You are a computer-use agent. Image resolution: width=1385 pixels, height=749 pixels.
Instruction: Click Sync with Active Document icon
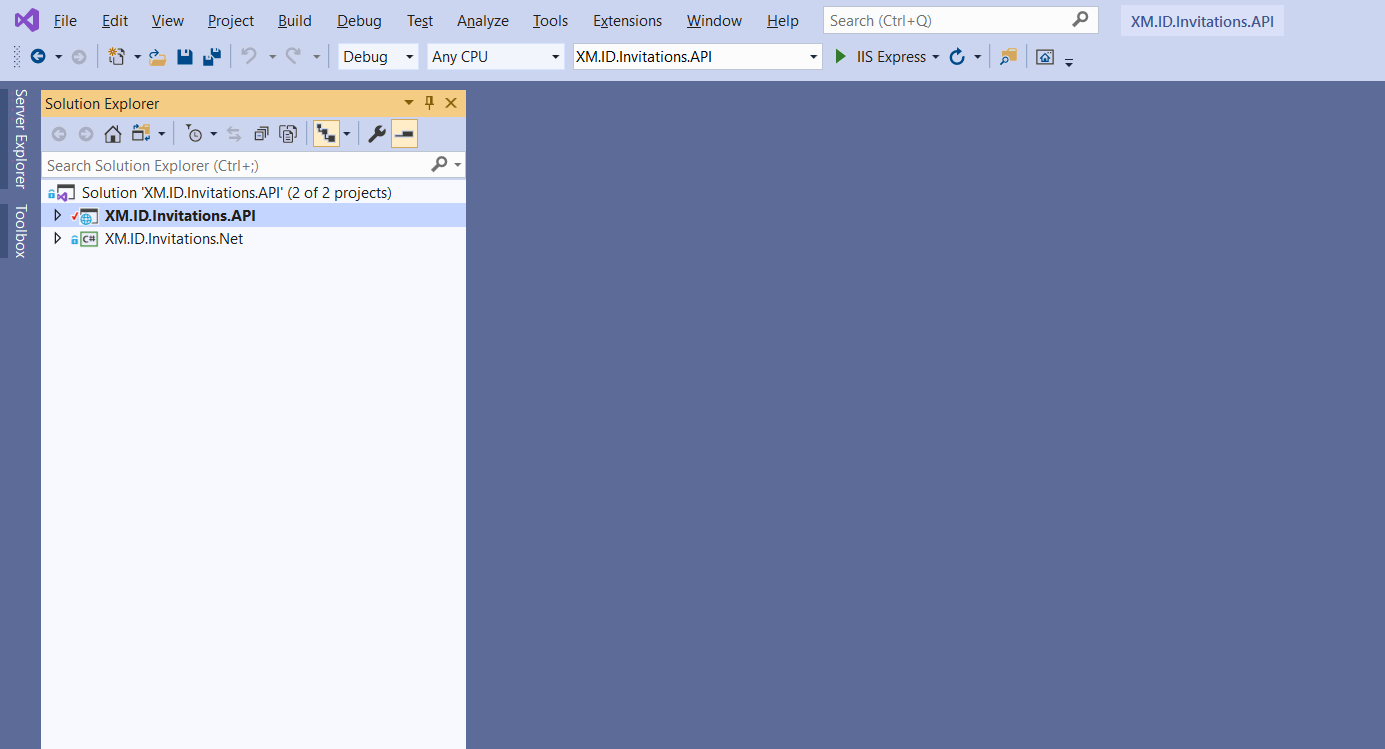234,133
